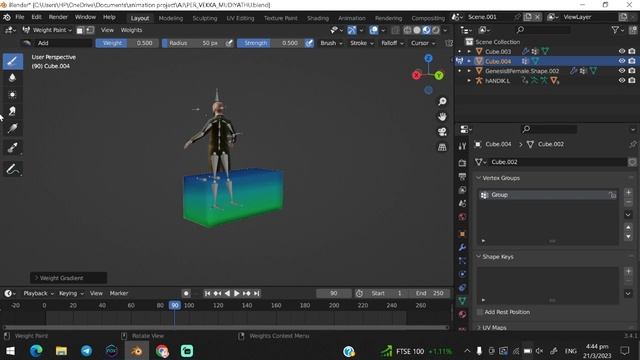Open the Weights menu
Screen dimensions: 640x360
click(131, 30)
